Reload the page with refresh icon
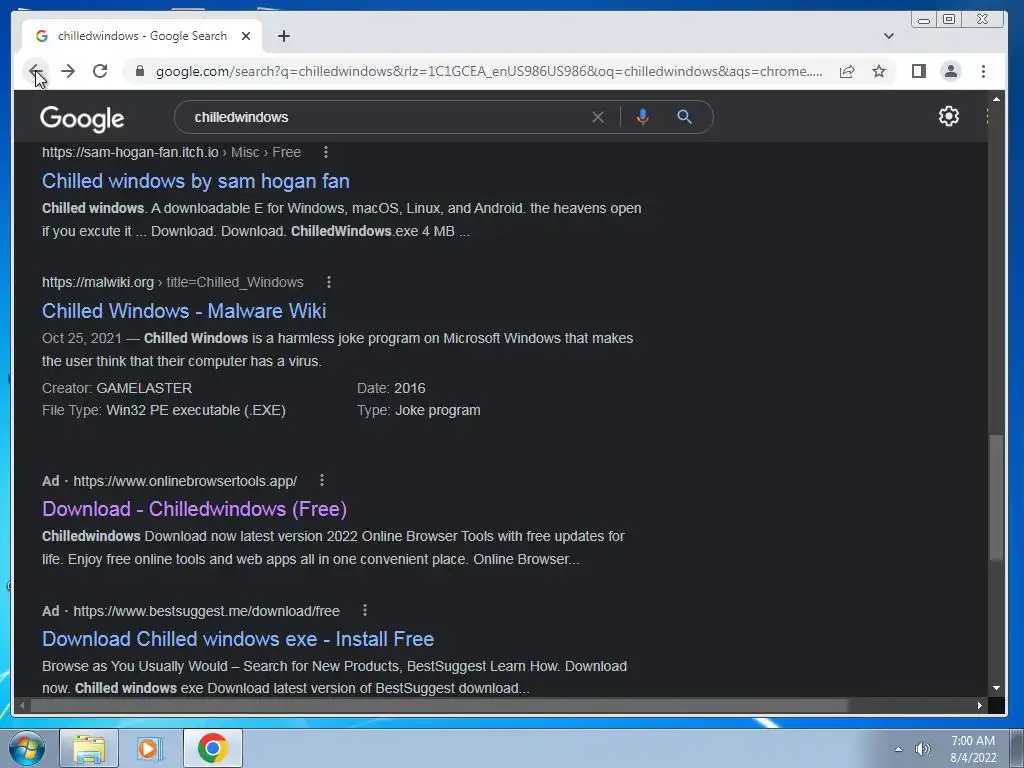1024x768 pixels. click(x=100, y=71)
